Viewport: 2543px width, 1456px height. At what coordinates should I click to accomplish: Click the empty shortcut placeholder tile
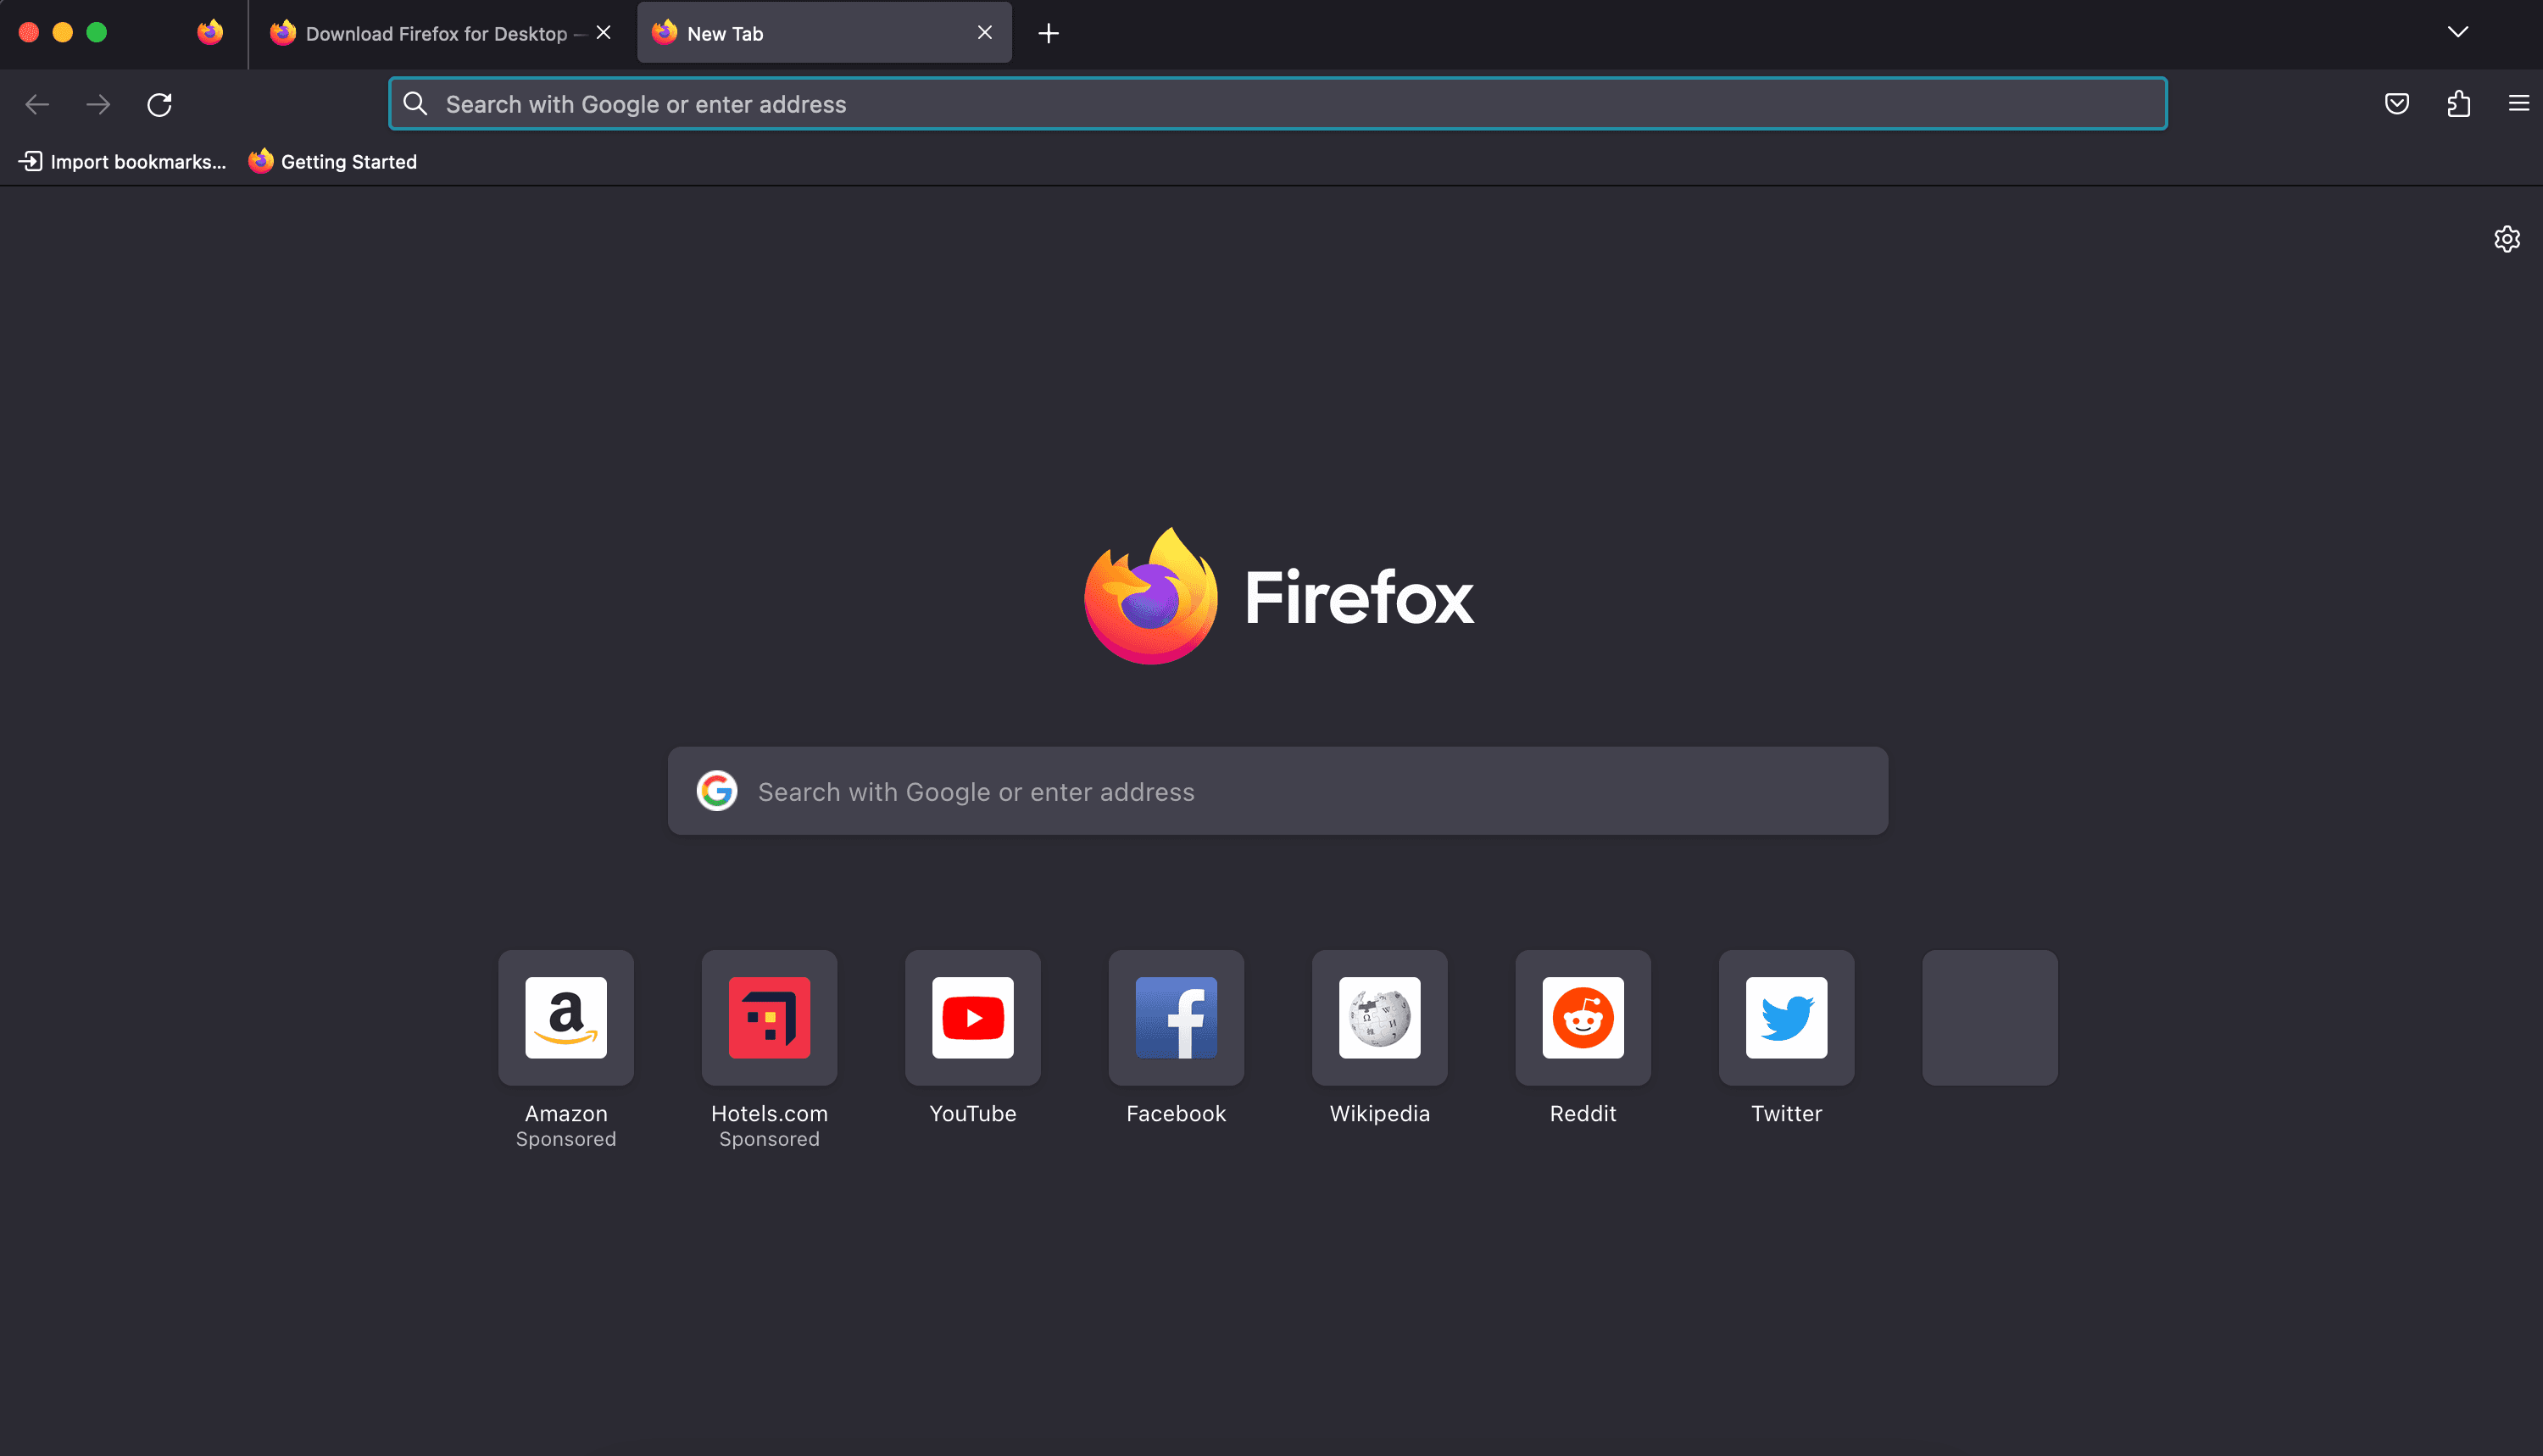[x=1990, y=1018]
